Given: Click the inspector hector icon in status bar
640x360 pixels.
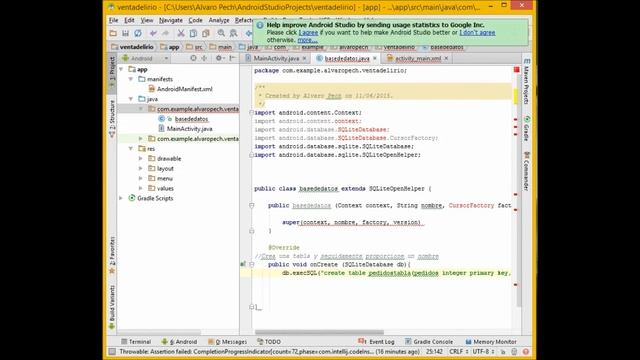Looking at the screenshot, I should (514, 351).
